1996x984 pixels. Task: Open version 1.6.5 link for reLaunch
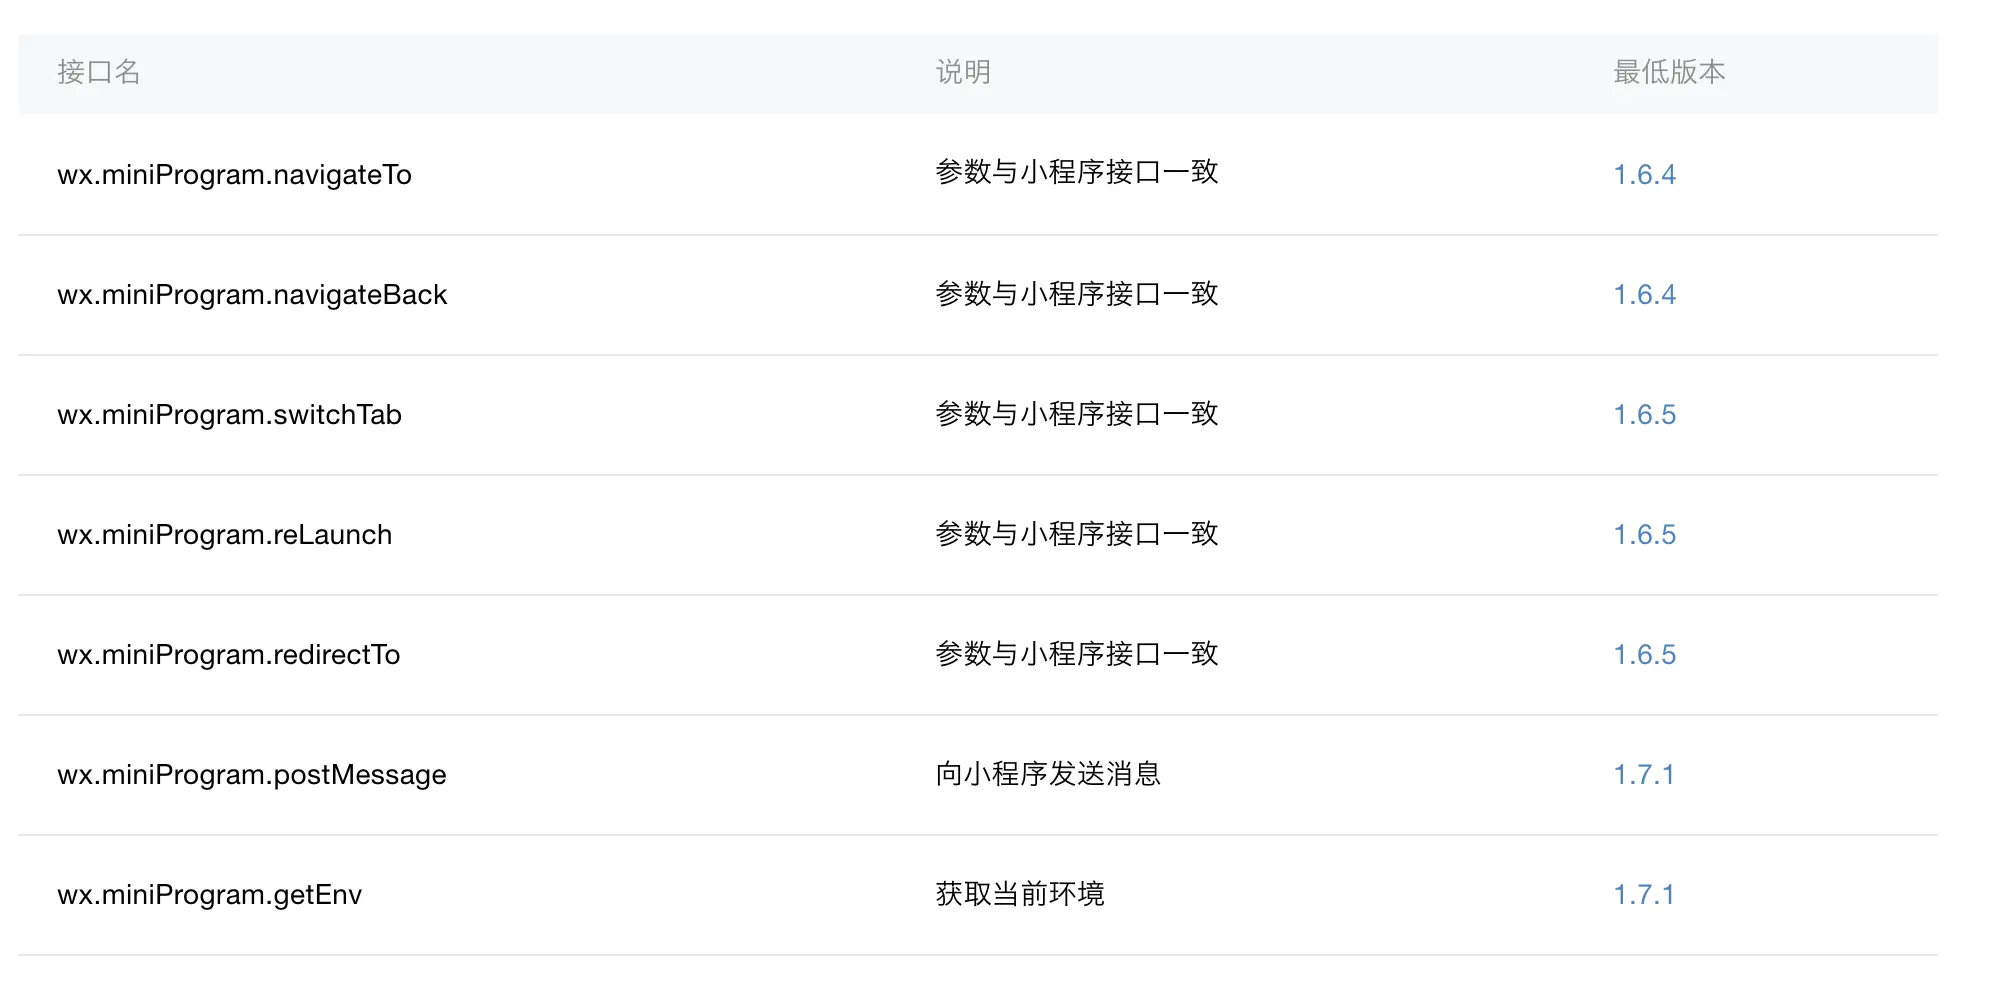(1644, 534)
